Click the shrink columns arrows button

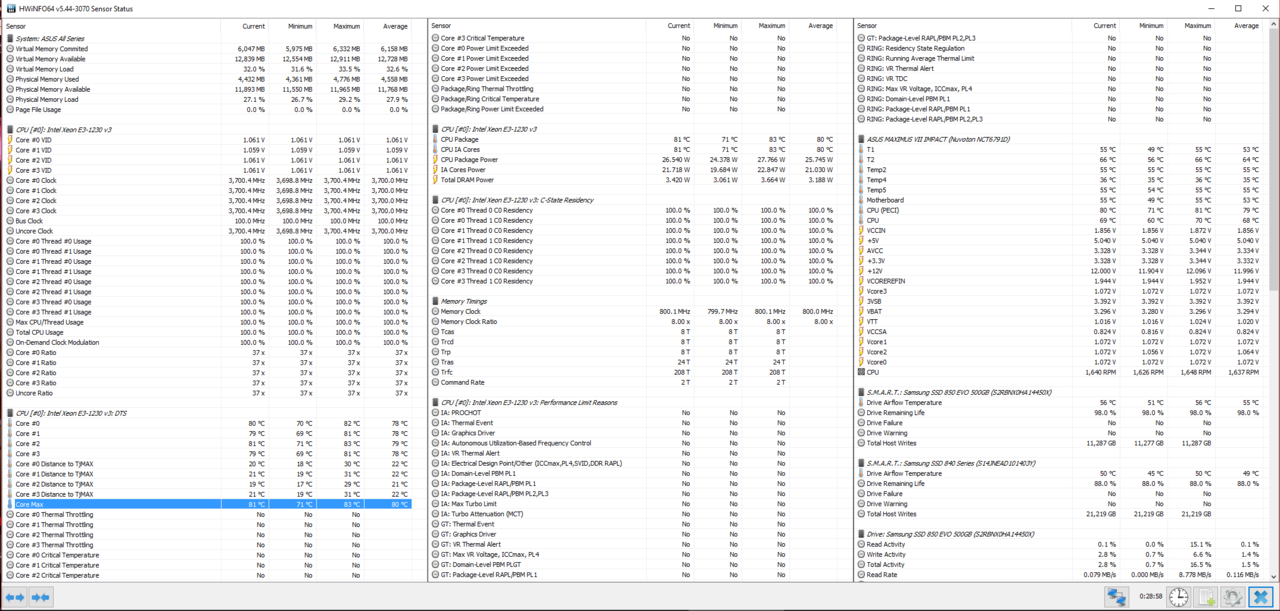(x=41, y=597)
